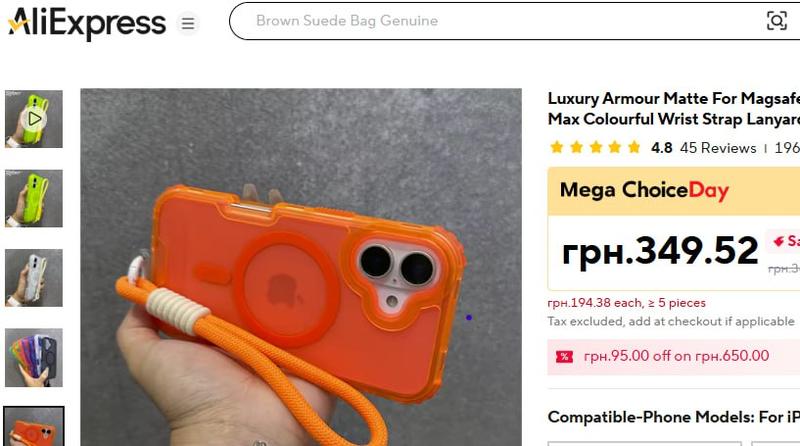This screenshot has width=800, height=446.
Task: Select the multi-color cases fan thumbnail
Action: (34, 357)
